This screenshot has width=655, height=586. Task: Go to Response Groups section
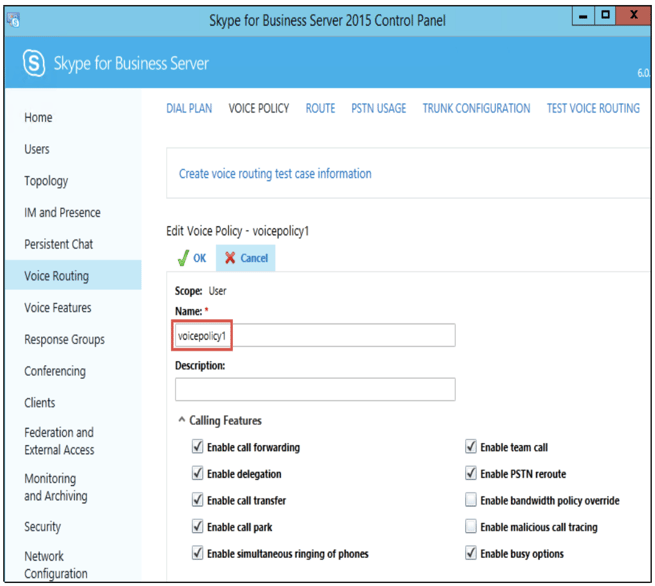click(x=64, y=339)
